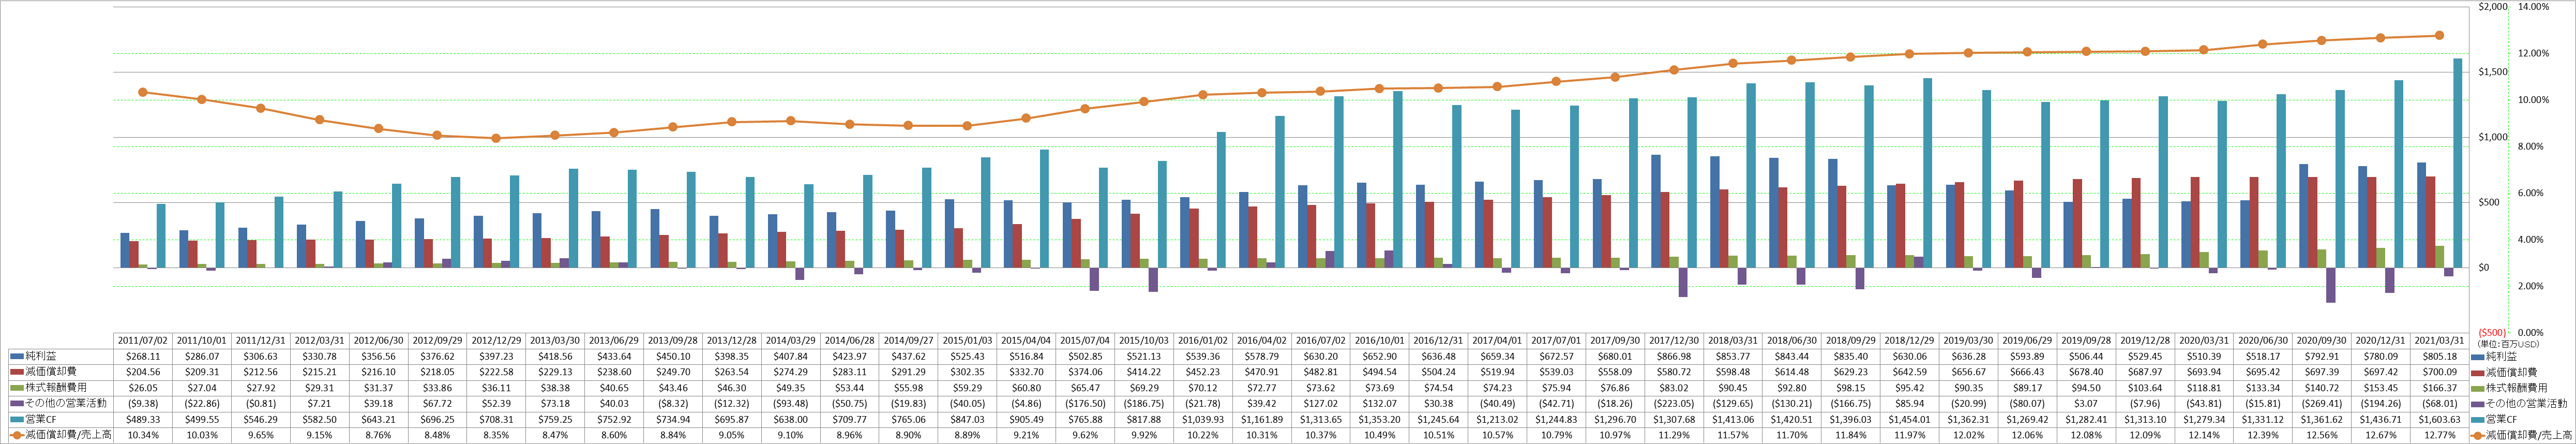Select the 減価償却費/売上高 row header label
The width and height of the screenshot is (2576, 444).
pos(67,435)
